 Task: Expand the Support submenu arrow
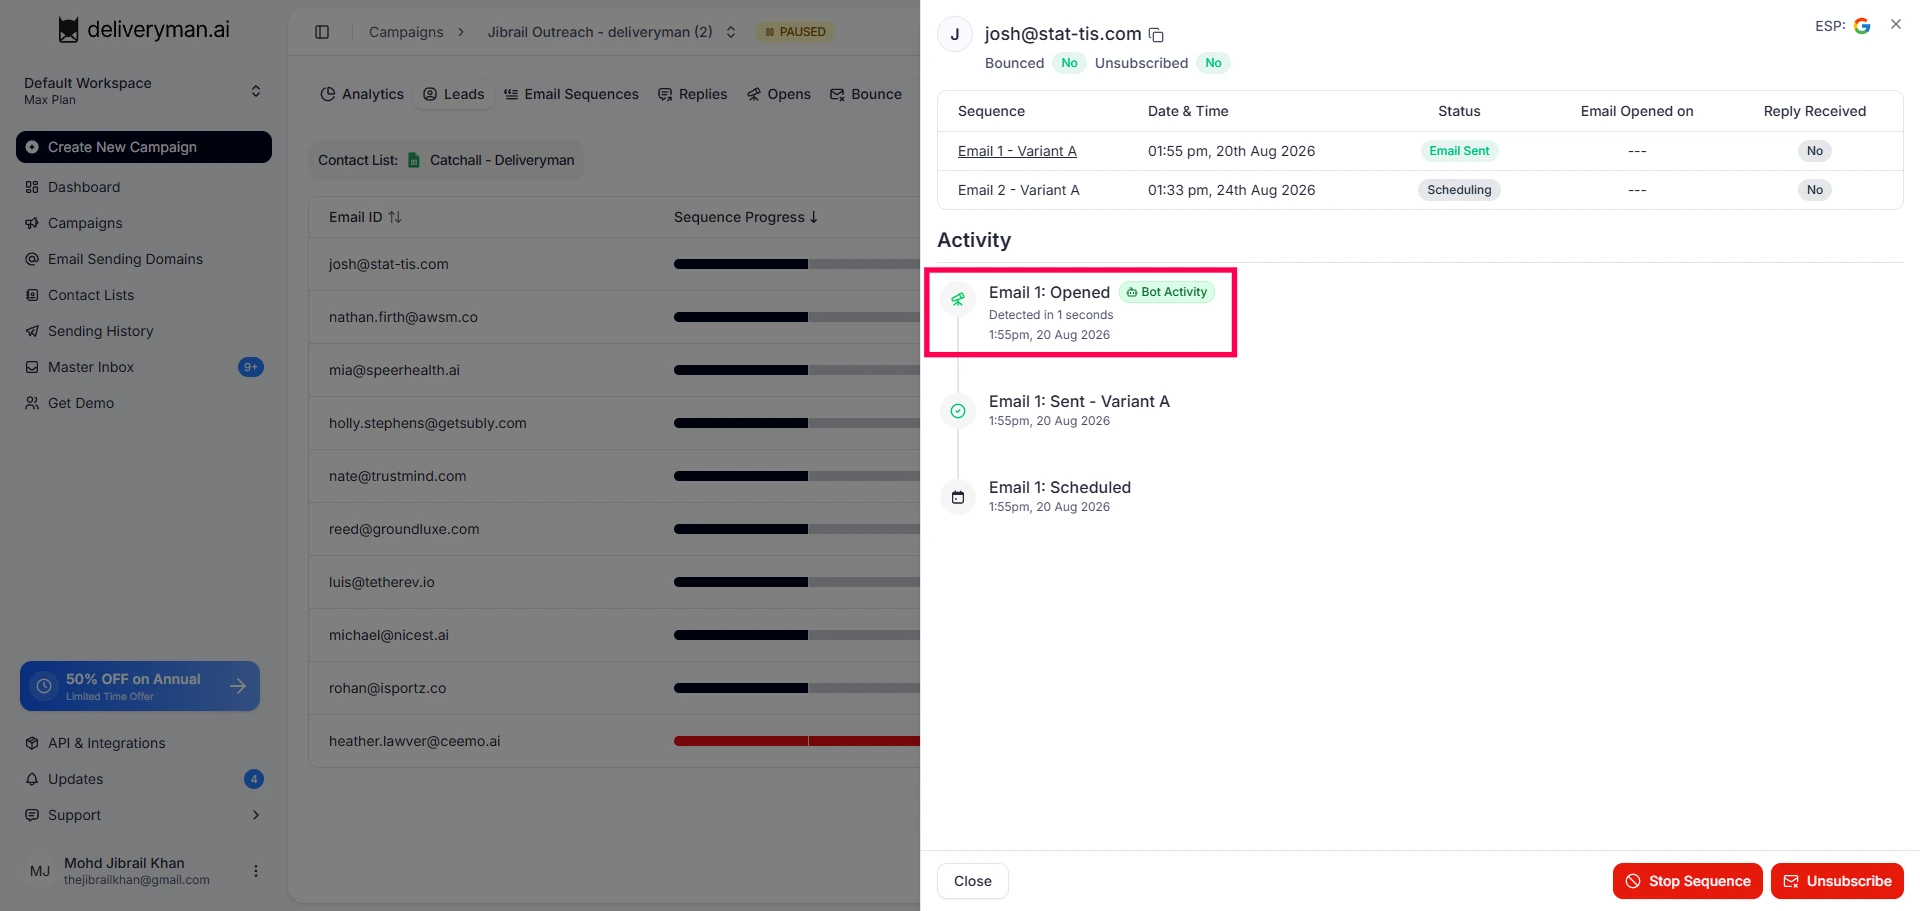click(256, 815)
